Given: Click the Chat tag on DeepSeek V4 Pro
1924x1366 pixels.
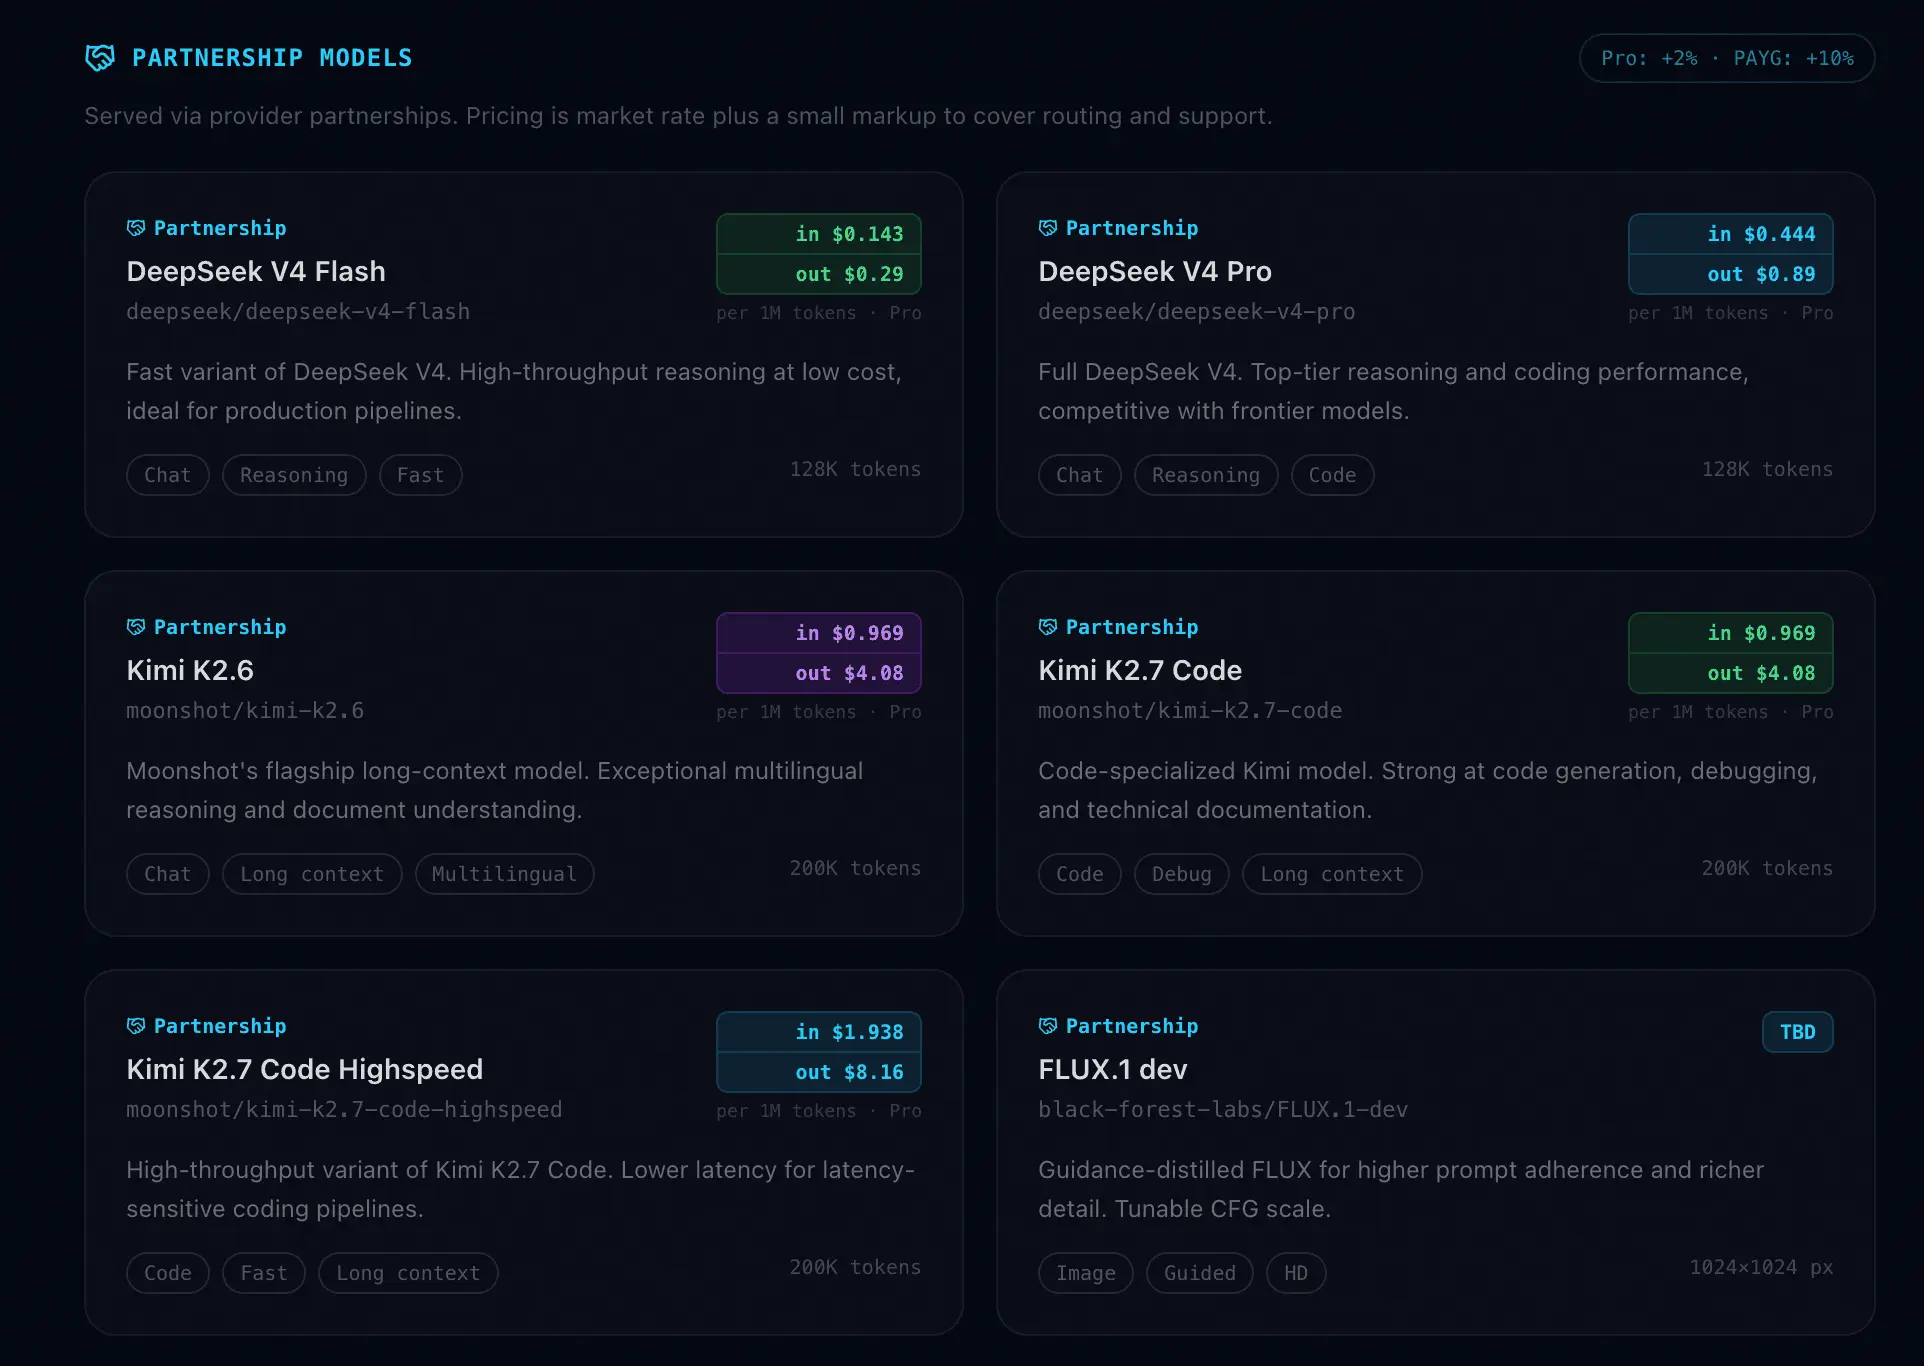Looking at the screenshot, I should pos(1080,475).
